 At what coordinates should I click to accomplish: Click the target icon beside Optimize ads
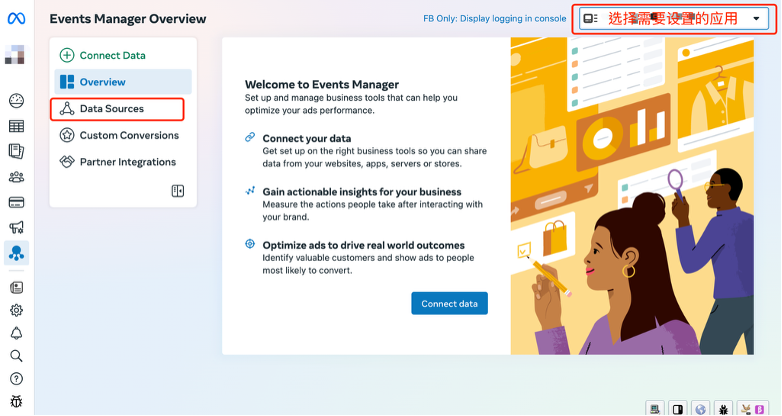tap(250, 244)
